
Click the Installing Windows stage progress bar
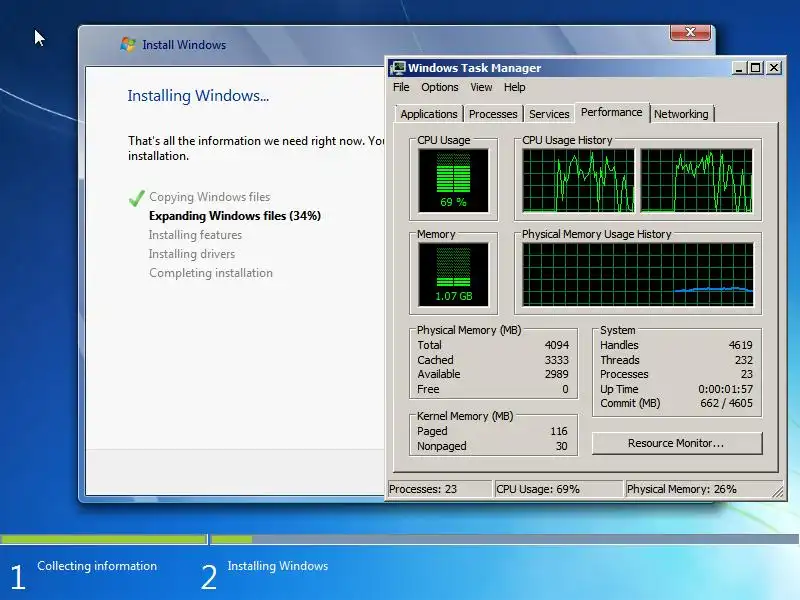[x=505, y=539]
